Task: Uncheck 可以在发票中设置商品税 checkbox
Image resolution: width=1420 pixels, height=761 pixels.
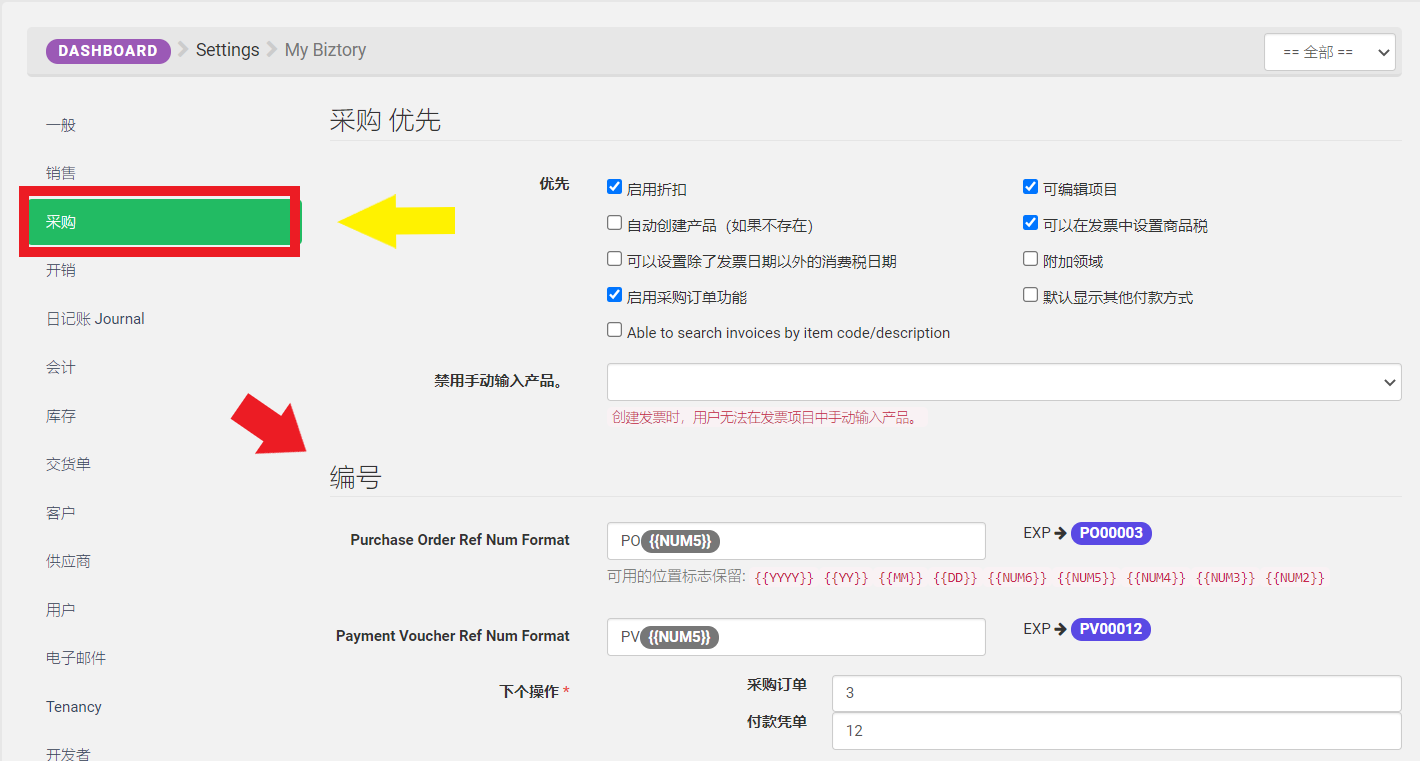Action: 1031,223
